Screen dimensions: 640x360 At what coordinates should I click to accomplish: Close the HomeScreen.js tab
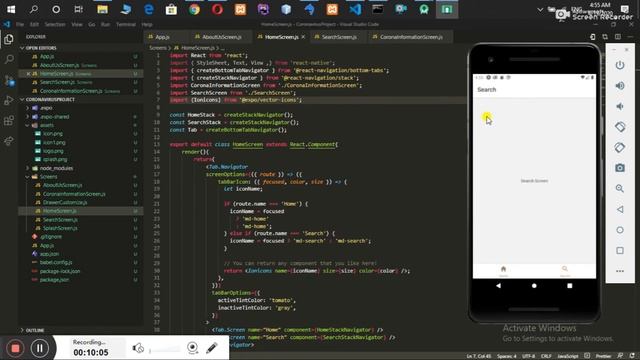[303, 37]
